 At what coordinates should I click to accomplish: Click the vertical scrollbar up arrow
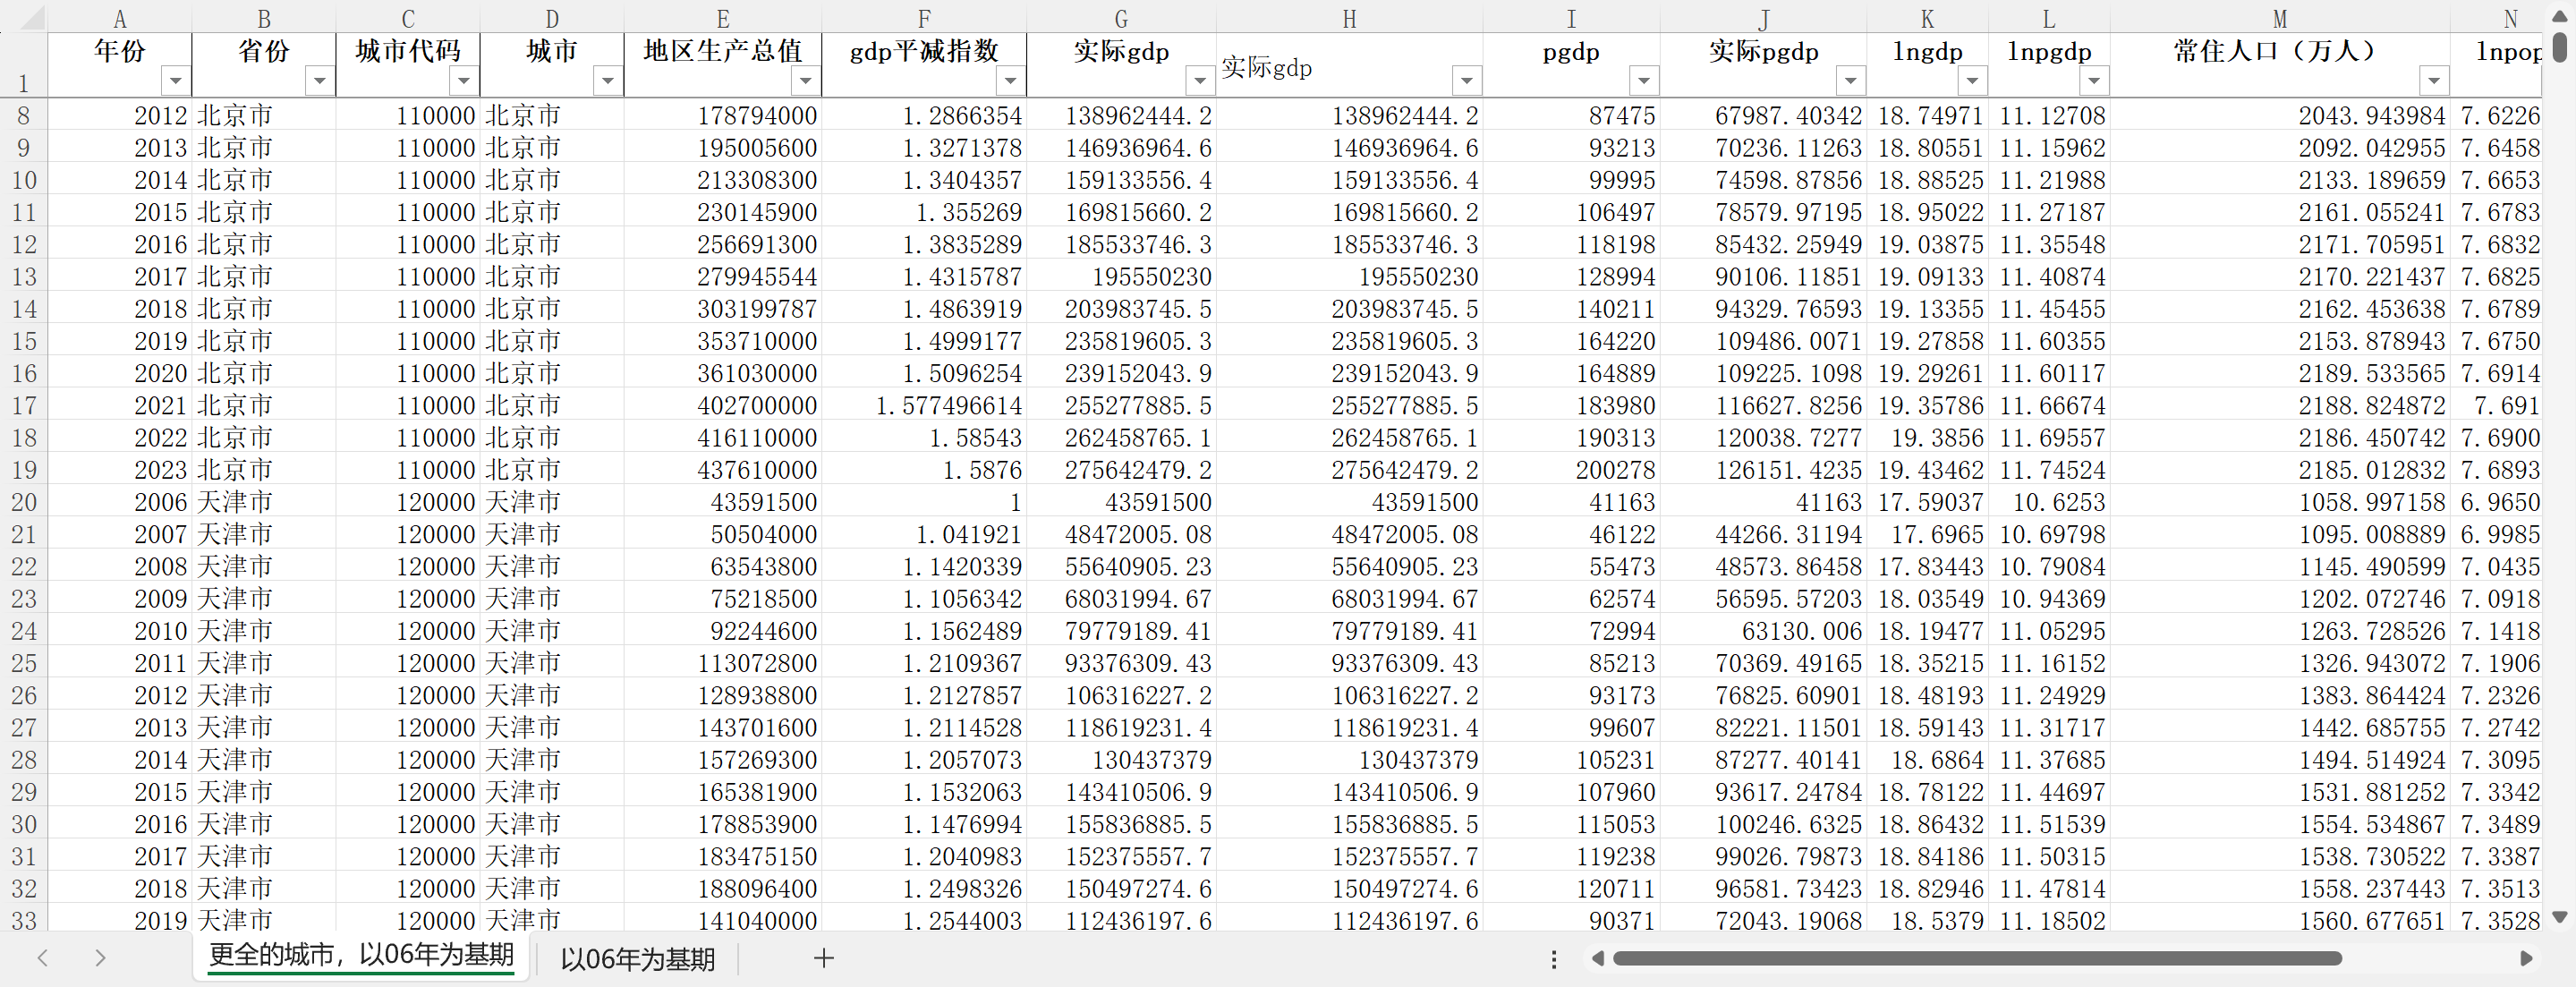click(x=2559, y=17)
